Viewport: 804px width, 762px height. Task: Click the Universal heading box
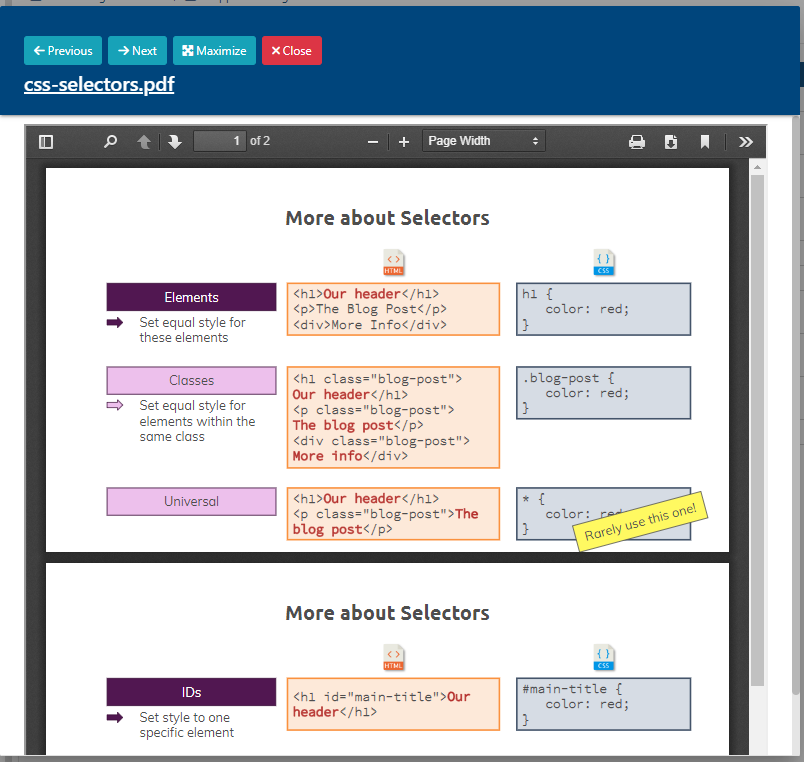[191, 501]
